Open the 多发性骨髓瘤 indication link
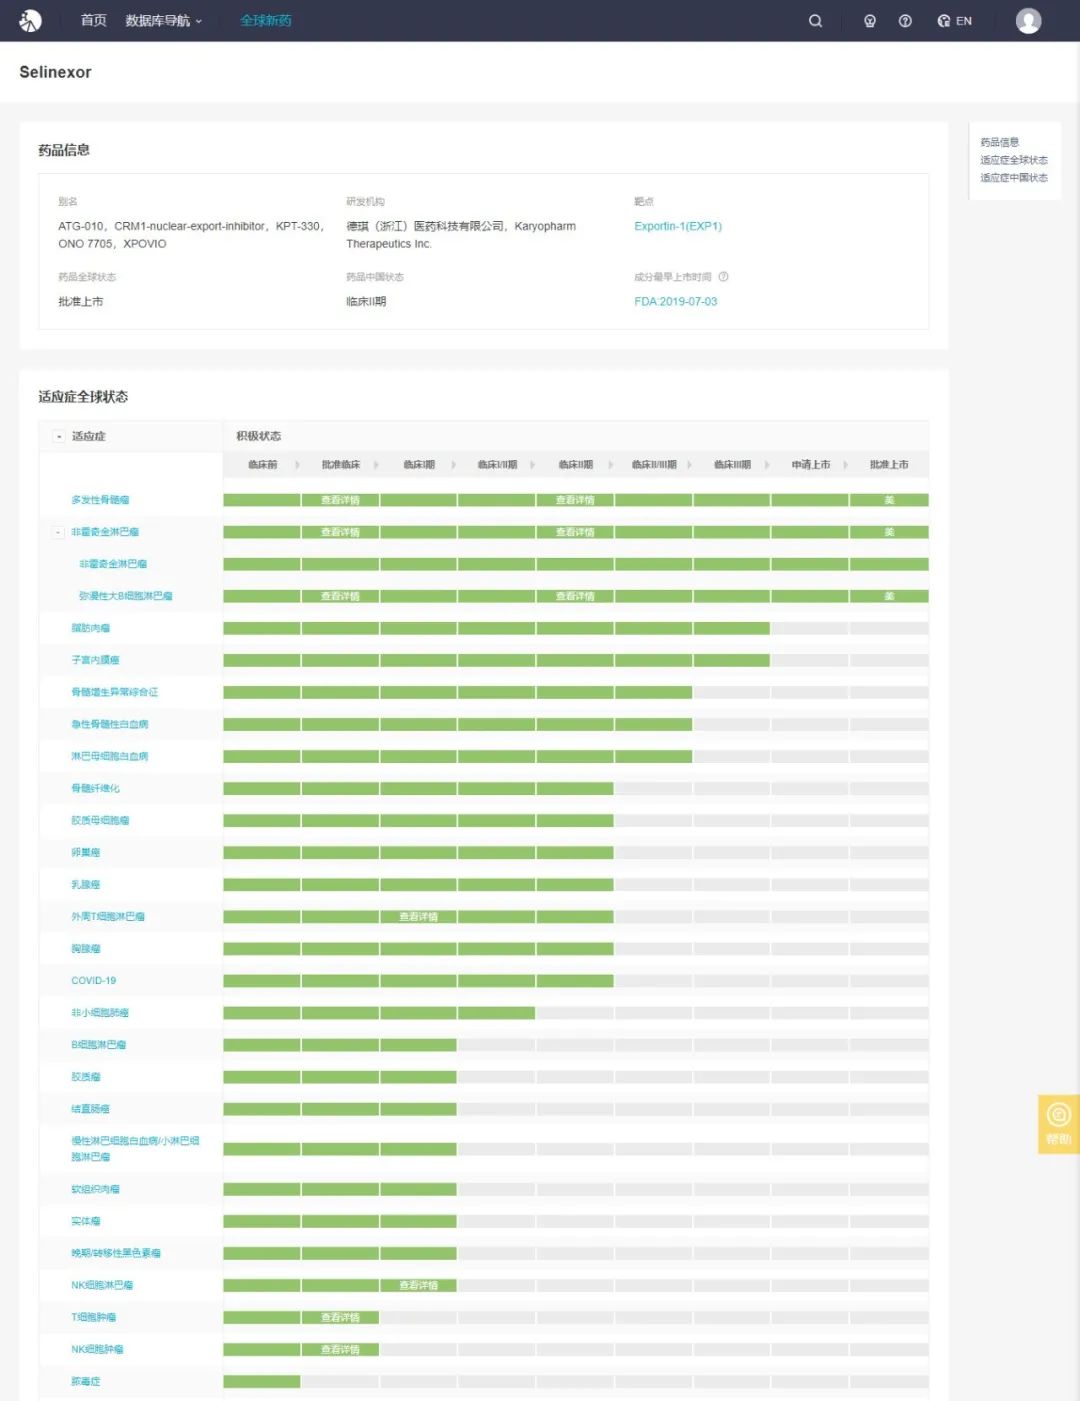 (100, 500)
